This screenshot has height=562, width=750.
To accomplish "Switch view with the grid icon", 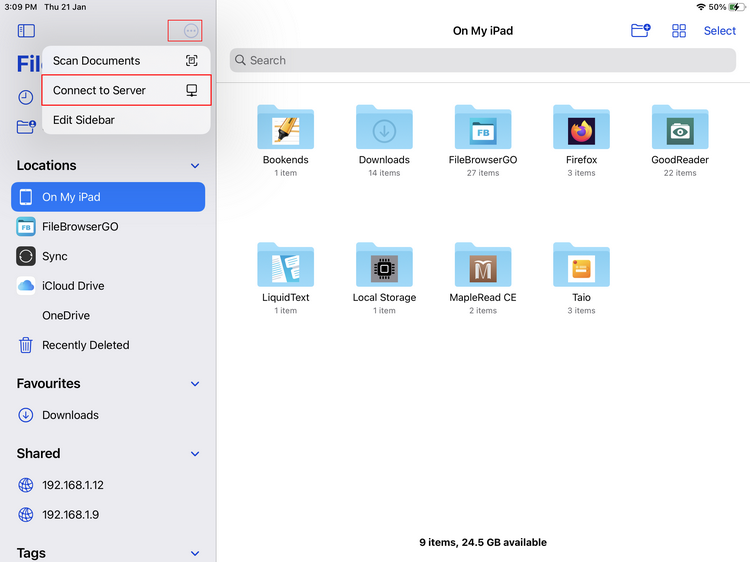I will [x=679, y=31].
